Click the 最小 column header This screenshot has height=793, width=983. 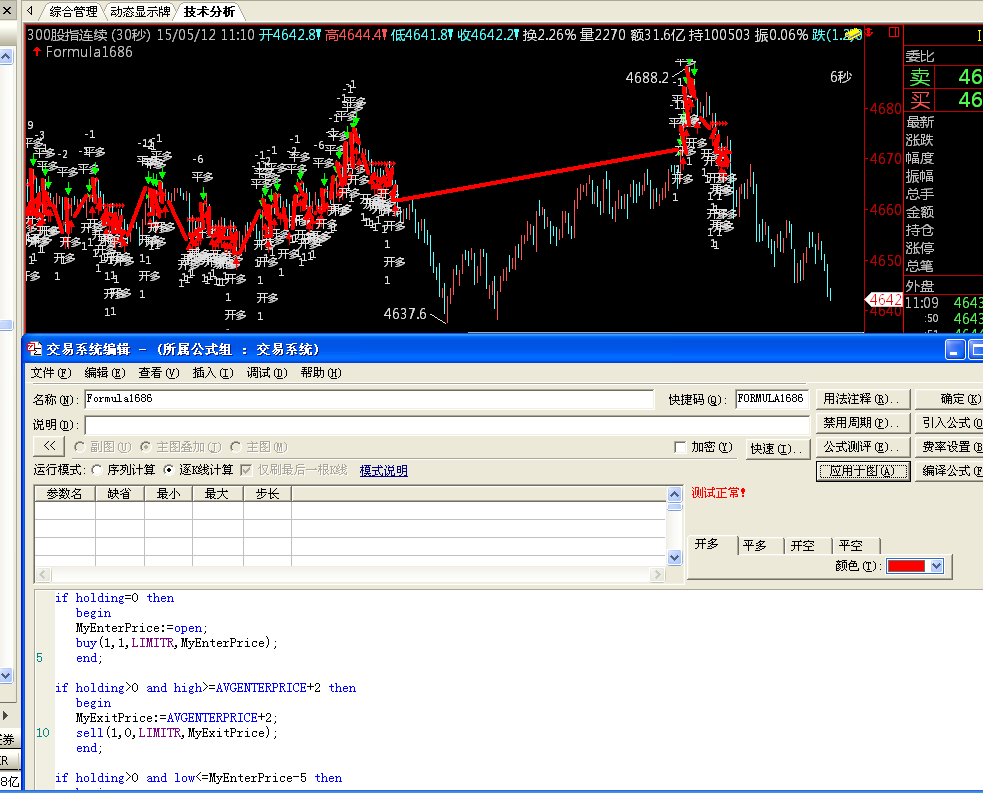pos(169,494)
